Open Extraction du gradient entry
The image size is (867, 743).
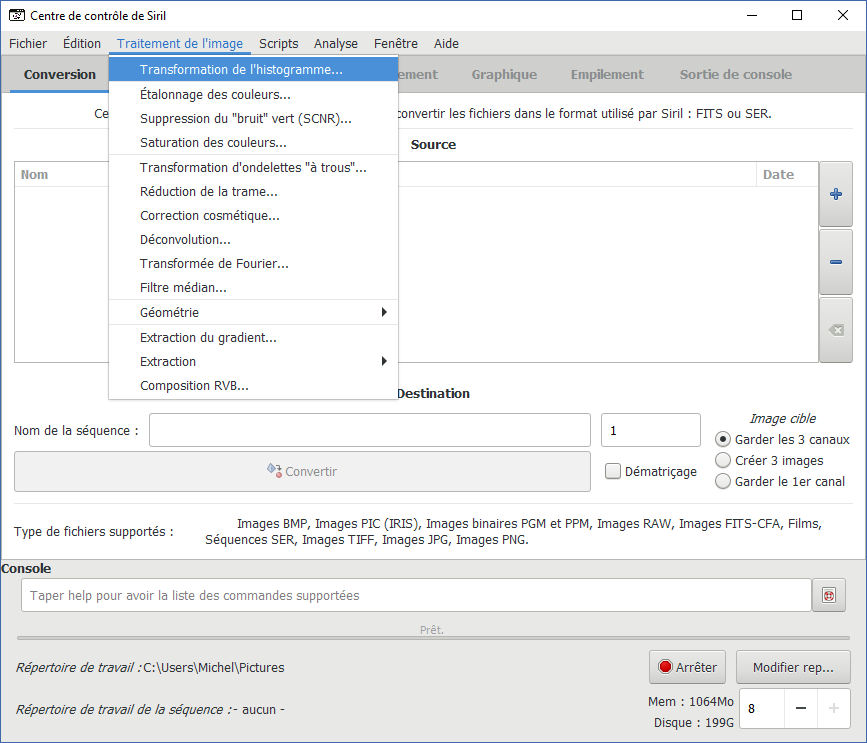[253, 338]
